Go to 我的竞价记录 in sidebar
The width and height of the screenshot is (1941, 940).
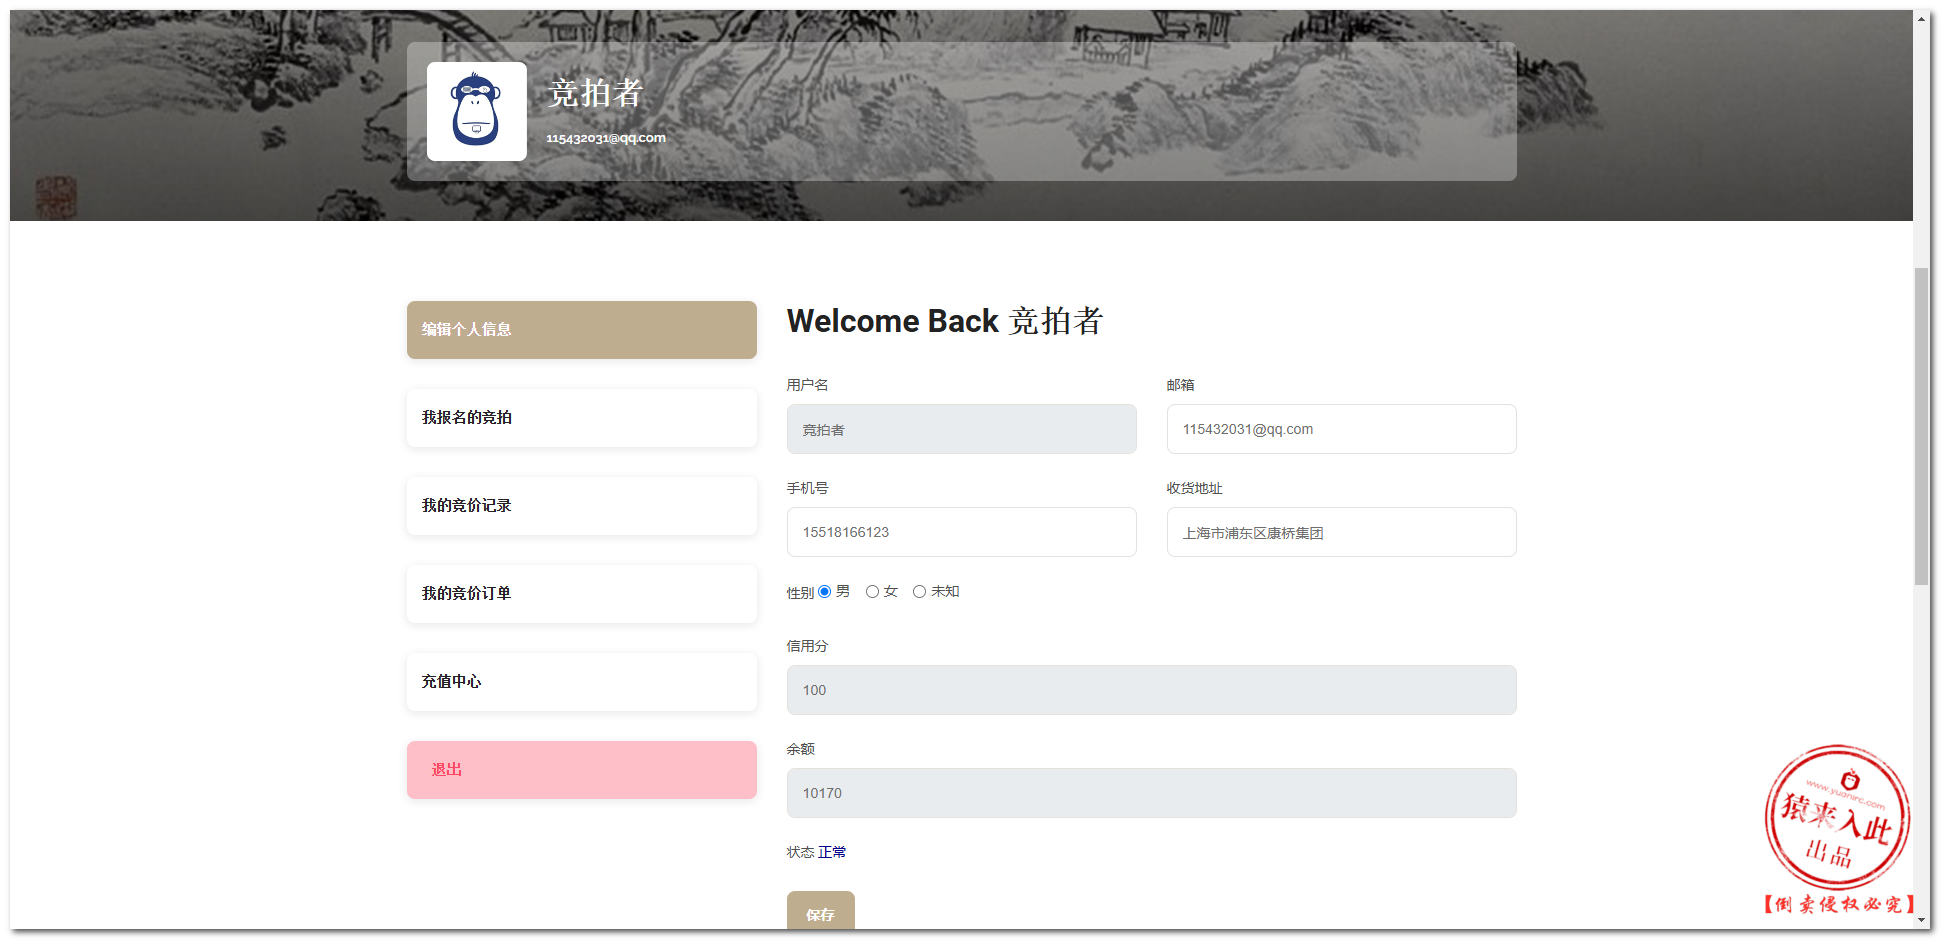582,506
